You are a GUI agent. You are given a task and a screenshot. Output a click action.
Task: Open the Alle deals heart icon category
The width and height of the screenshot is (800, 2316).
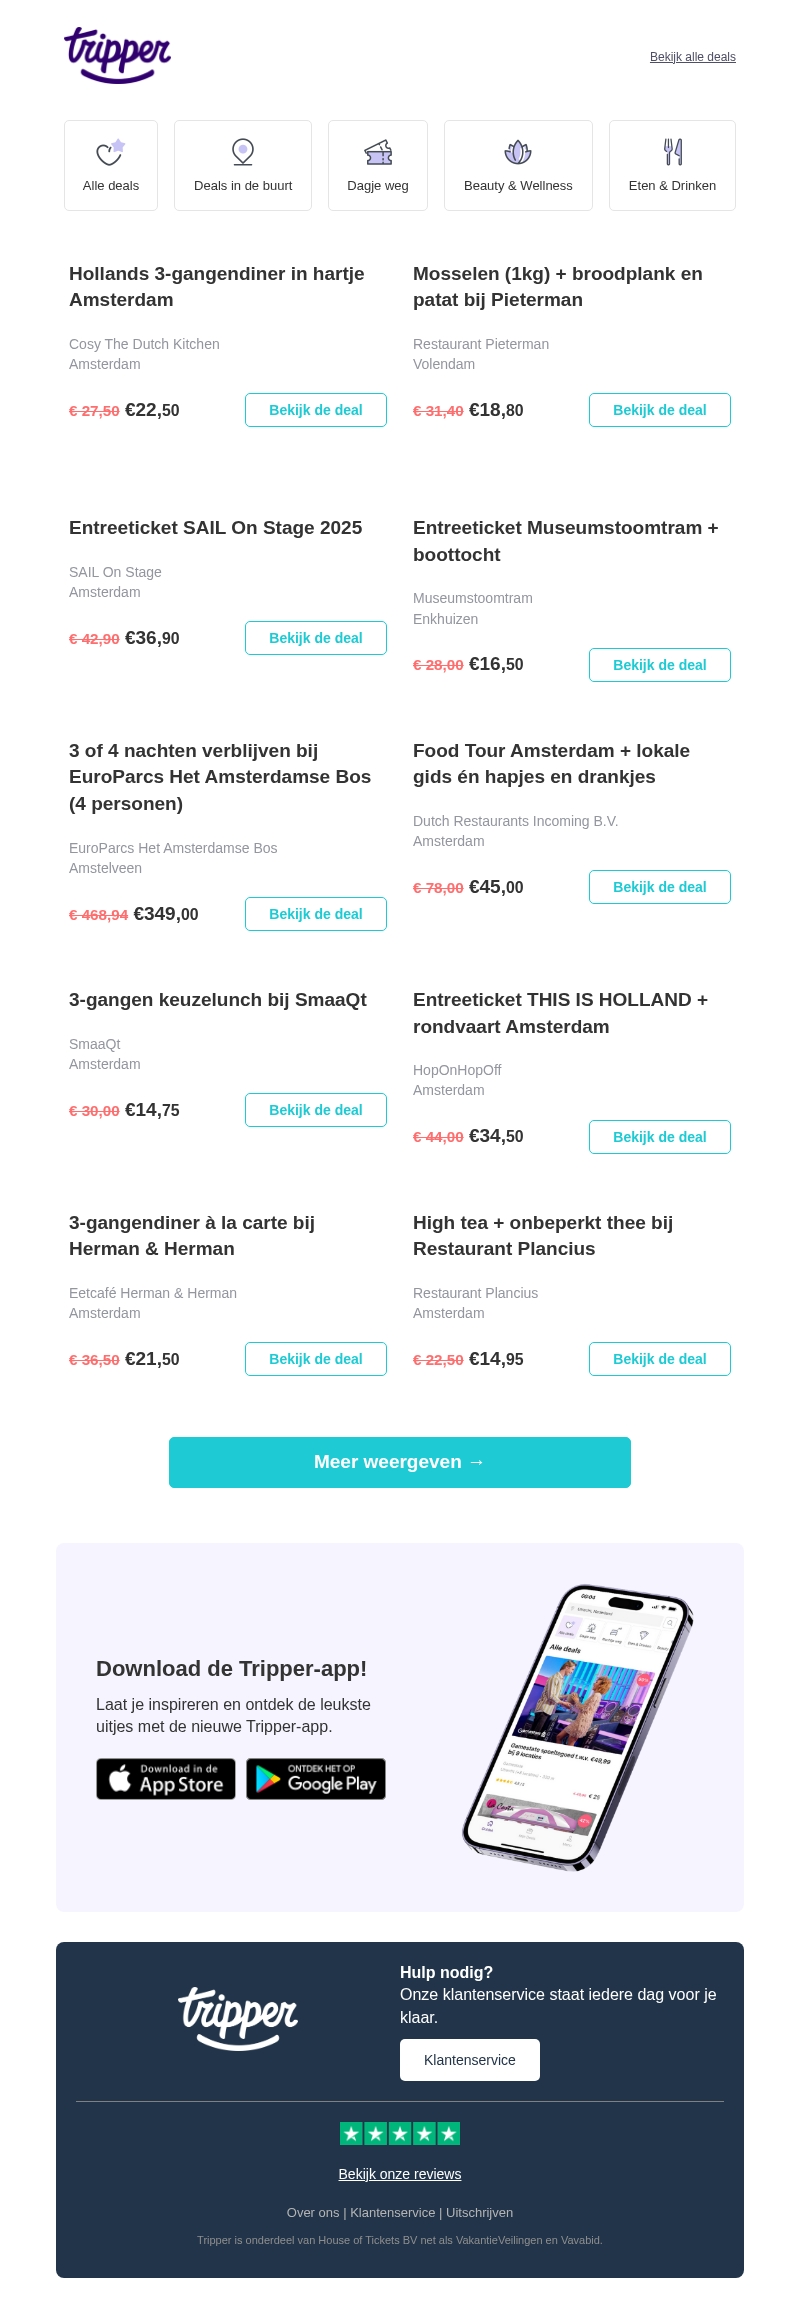tap(110, 152)
